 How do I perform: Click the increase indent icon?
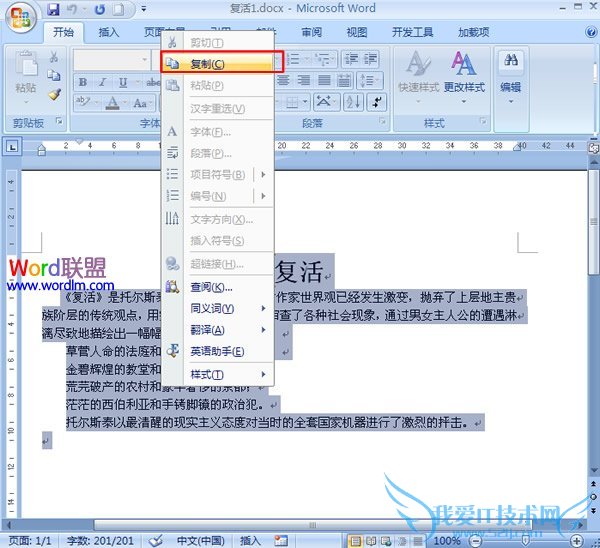click(370, 59)
